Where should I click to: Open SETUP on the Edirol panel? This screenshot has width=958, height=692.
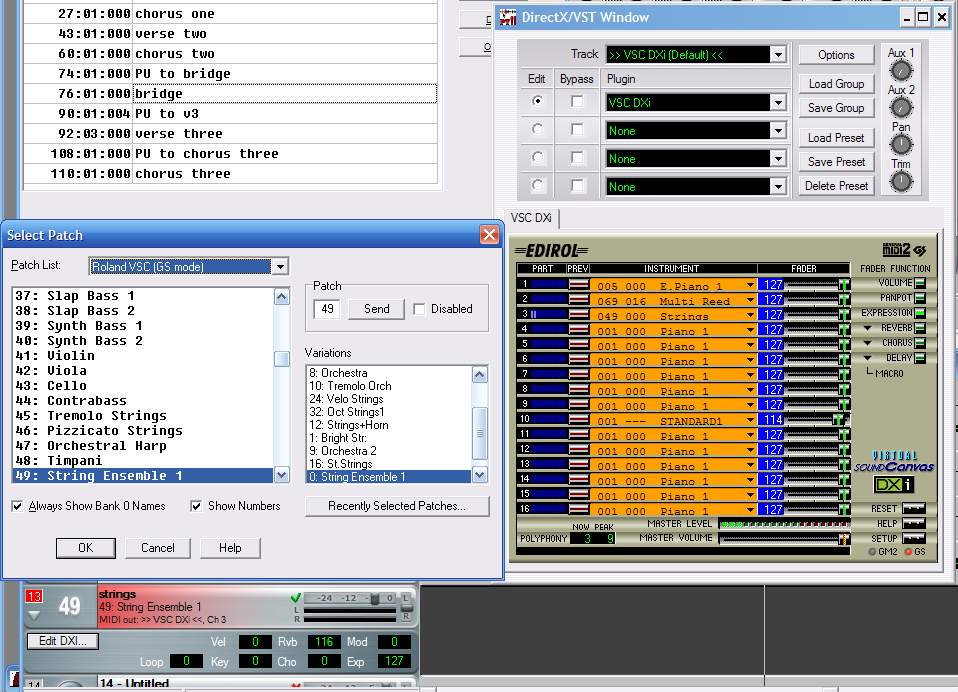(x=913, y=538)
